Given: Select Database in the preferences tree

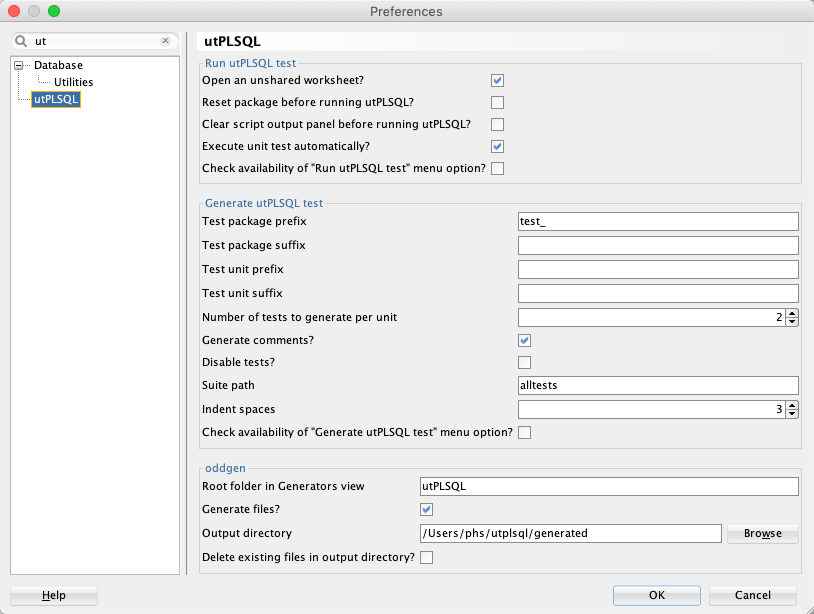Looking at the screenshot, I should [x=58, y=65].
